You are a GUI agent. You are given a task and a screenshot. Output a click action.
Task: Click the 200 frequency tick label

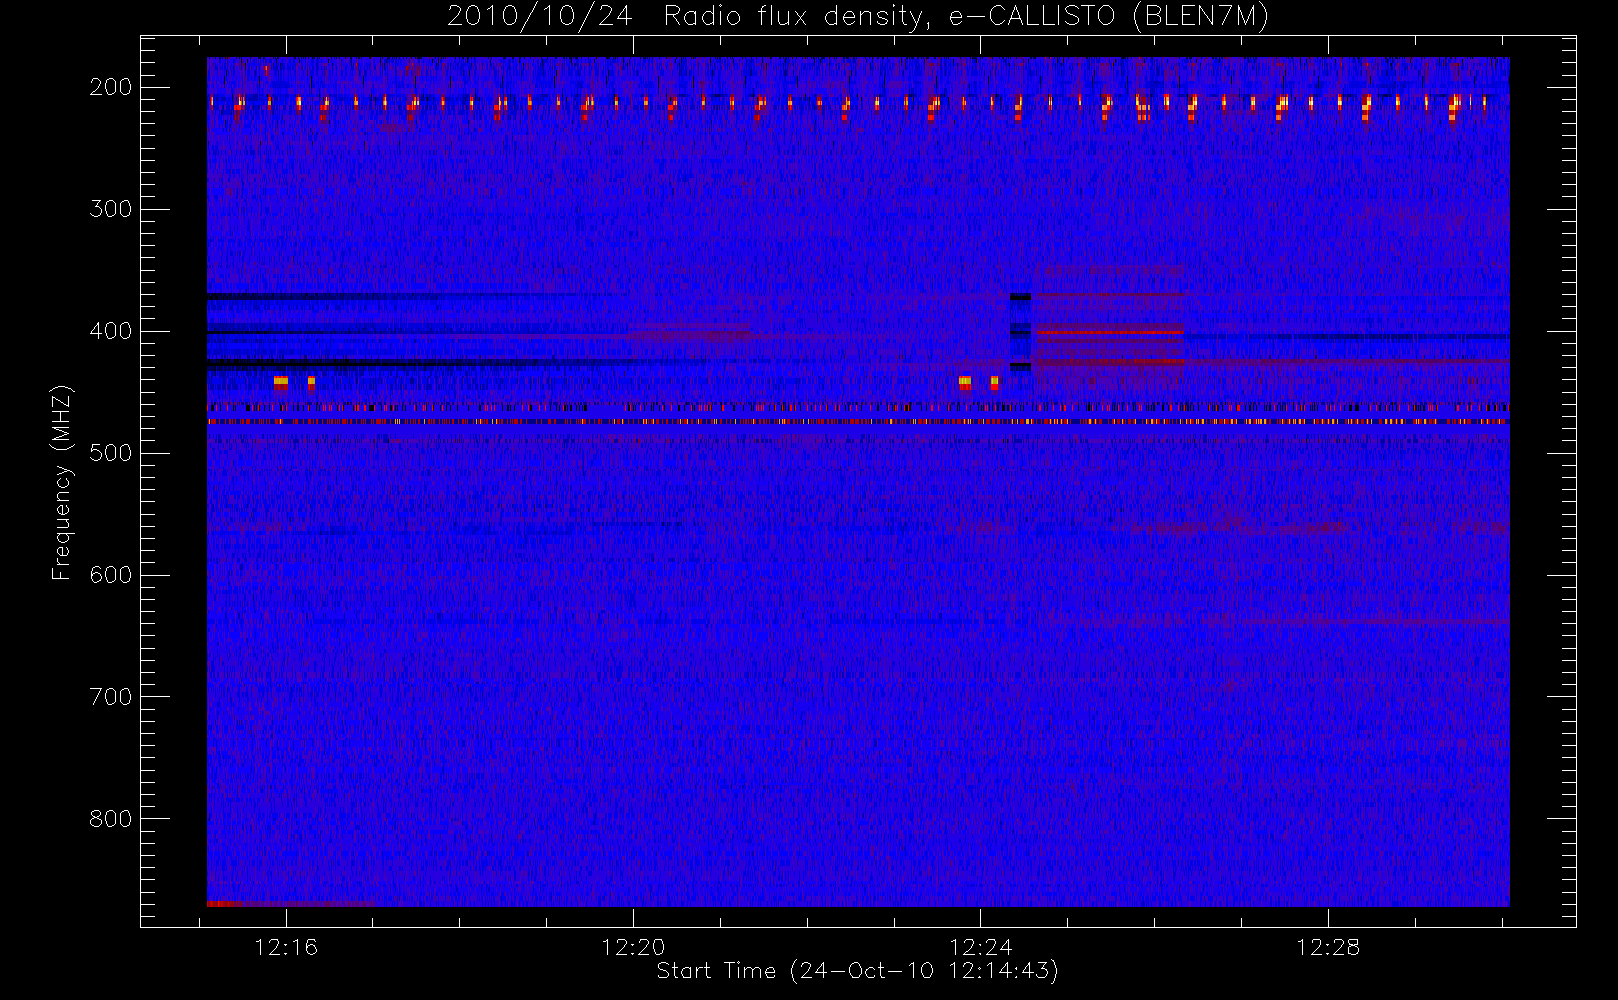pyautogui.click(x=111, y=87)
